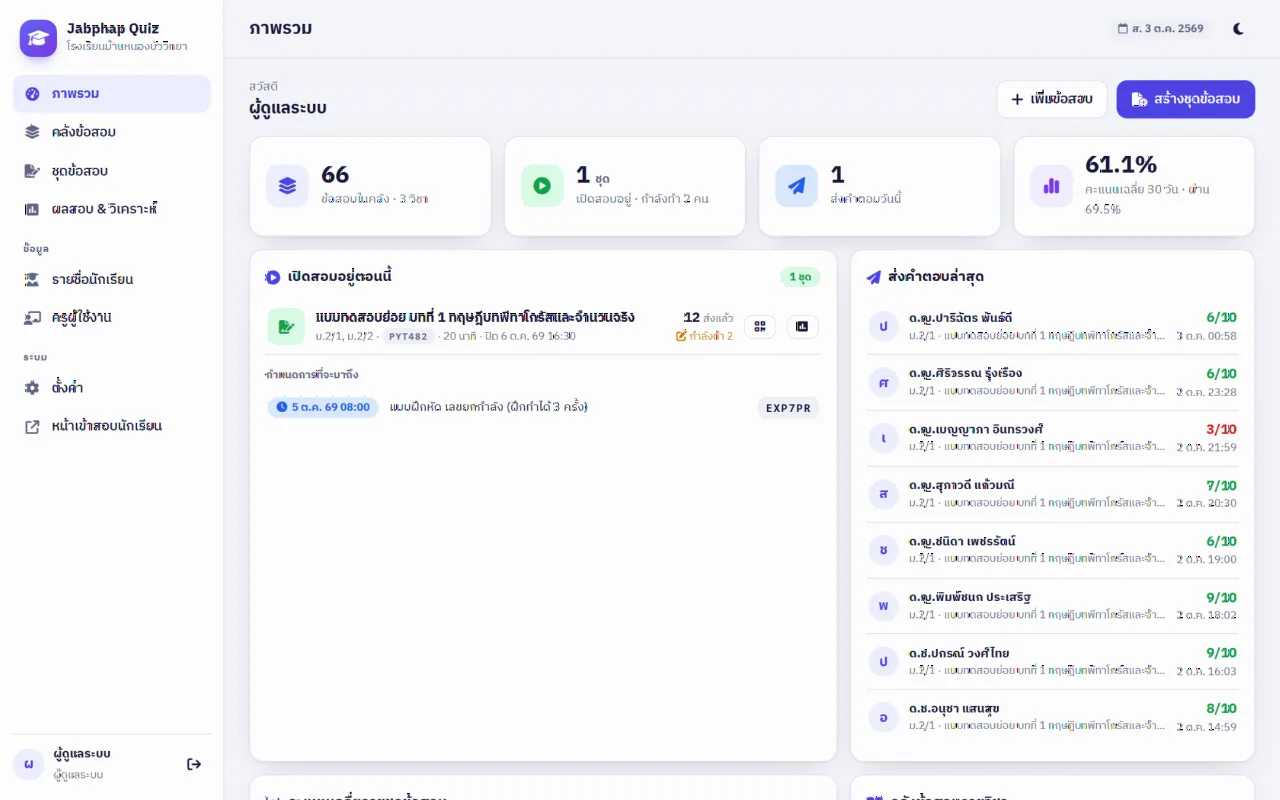The image size is (1280, 800).
Task: Open results chart icon for the open exam
Action: [x=803, y=326]
